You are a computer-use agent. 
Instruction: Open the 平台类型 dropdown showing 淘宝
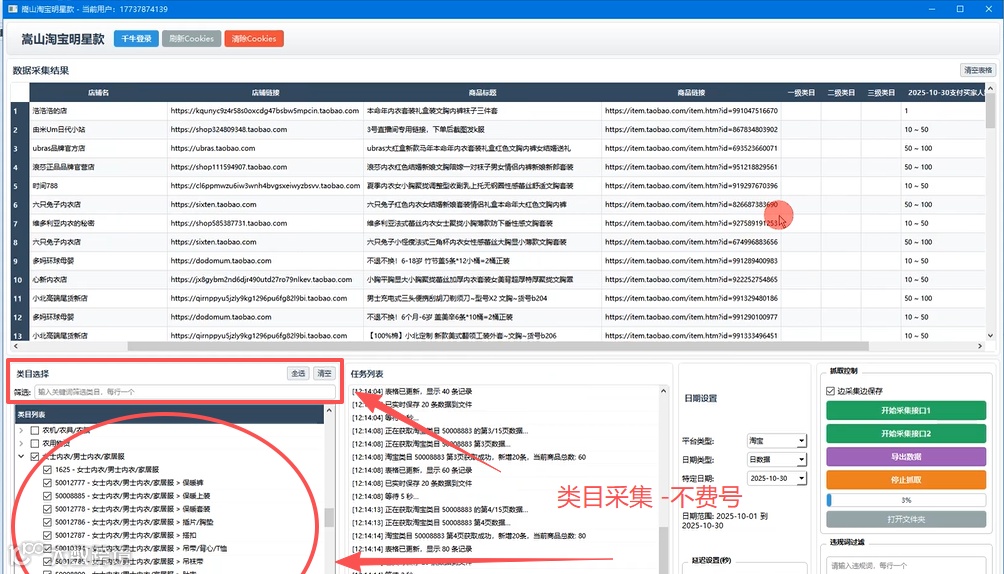777,441
